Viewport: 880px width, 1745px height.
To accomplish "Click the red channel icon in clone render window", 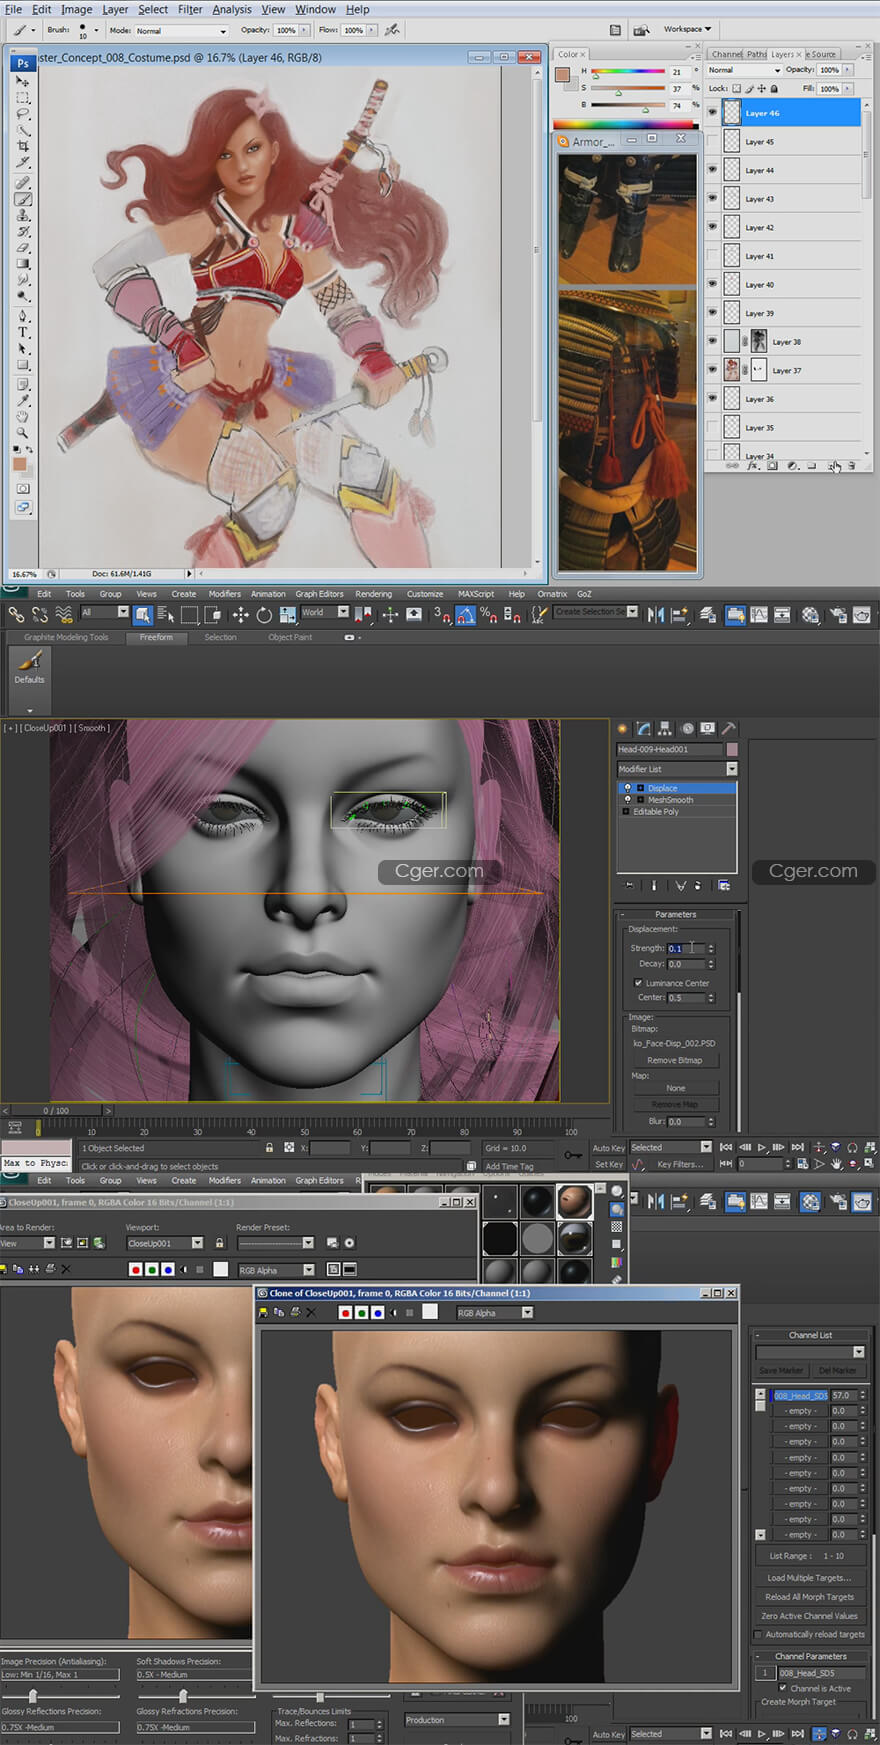I will pyautogui.click(x=345, y=1312).
